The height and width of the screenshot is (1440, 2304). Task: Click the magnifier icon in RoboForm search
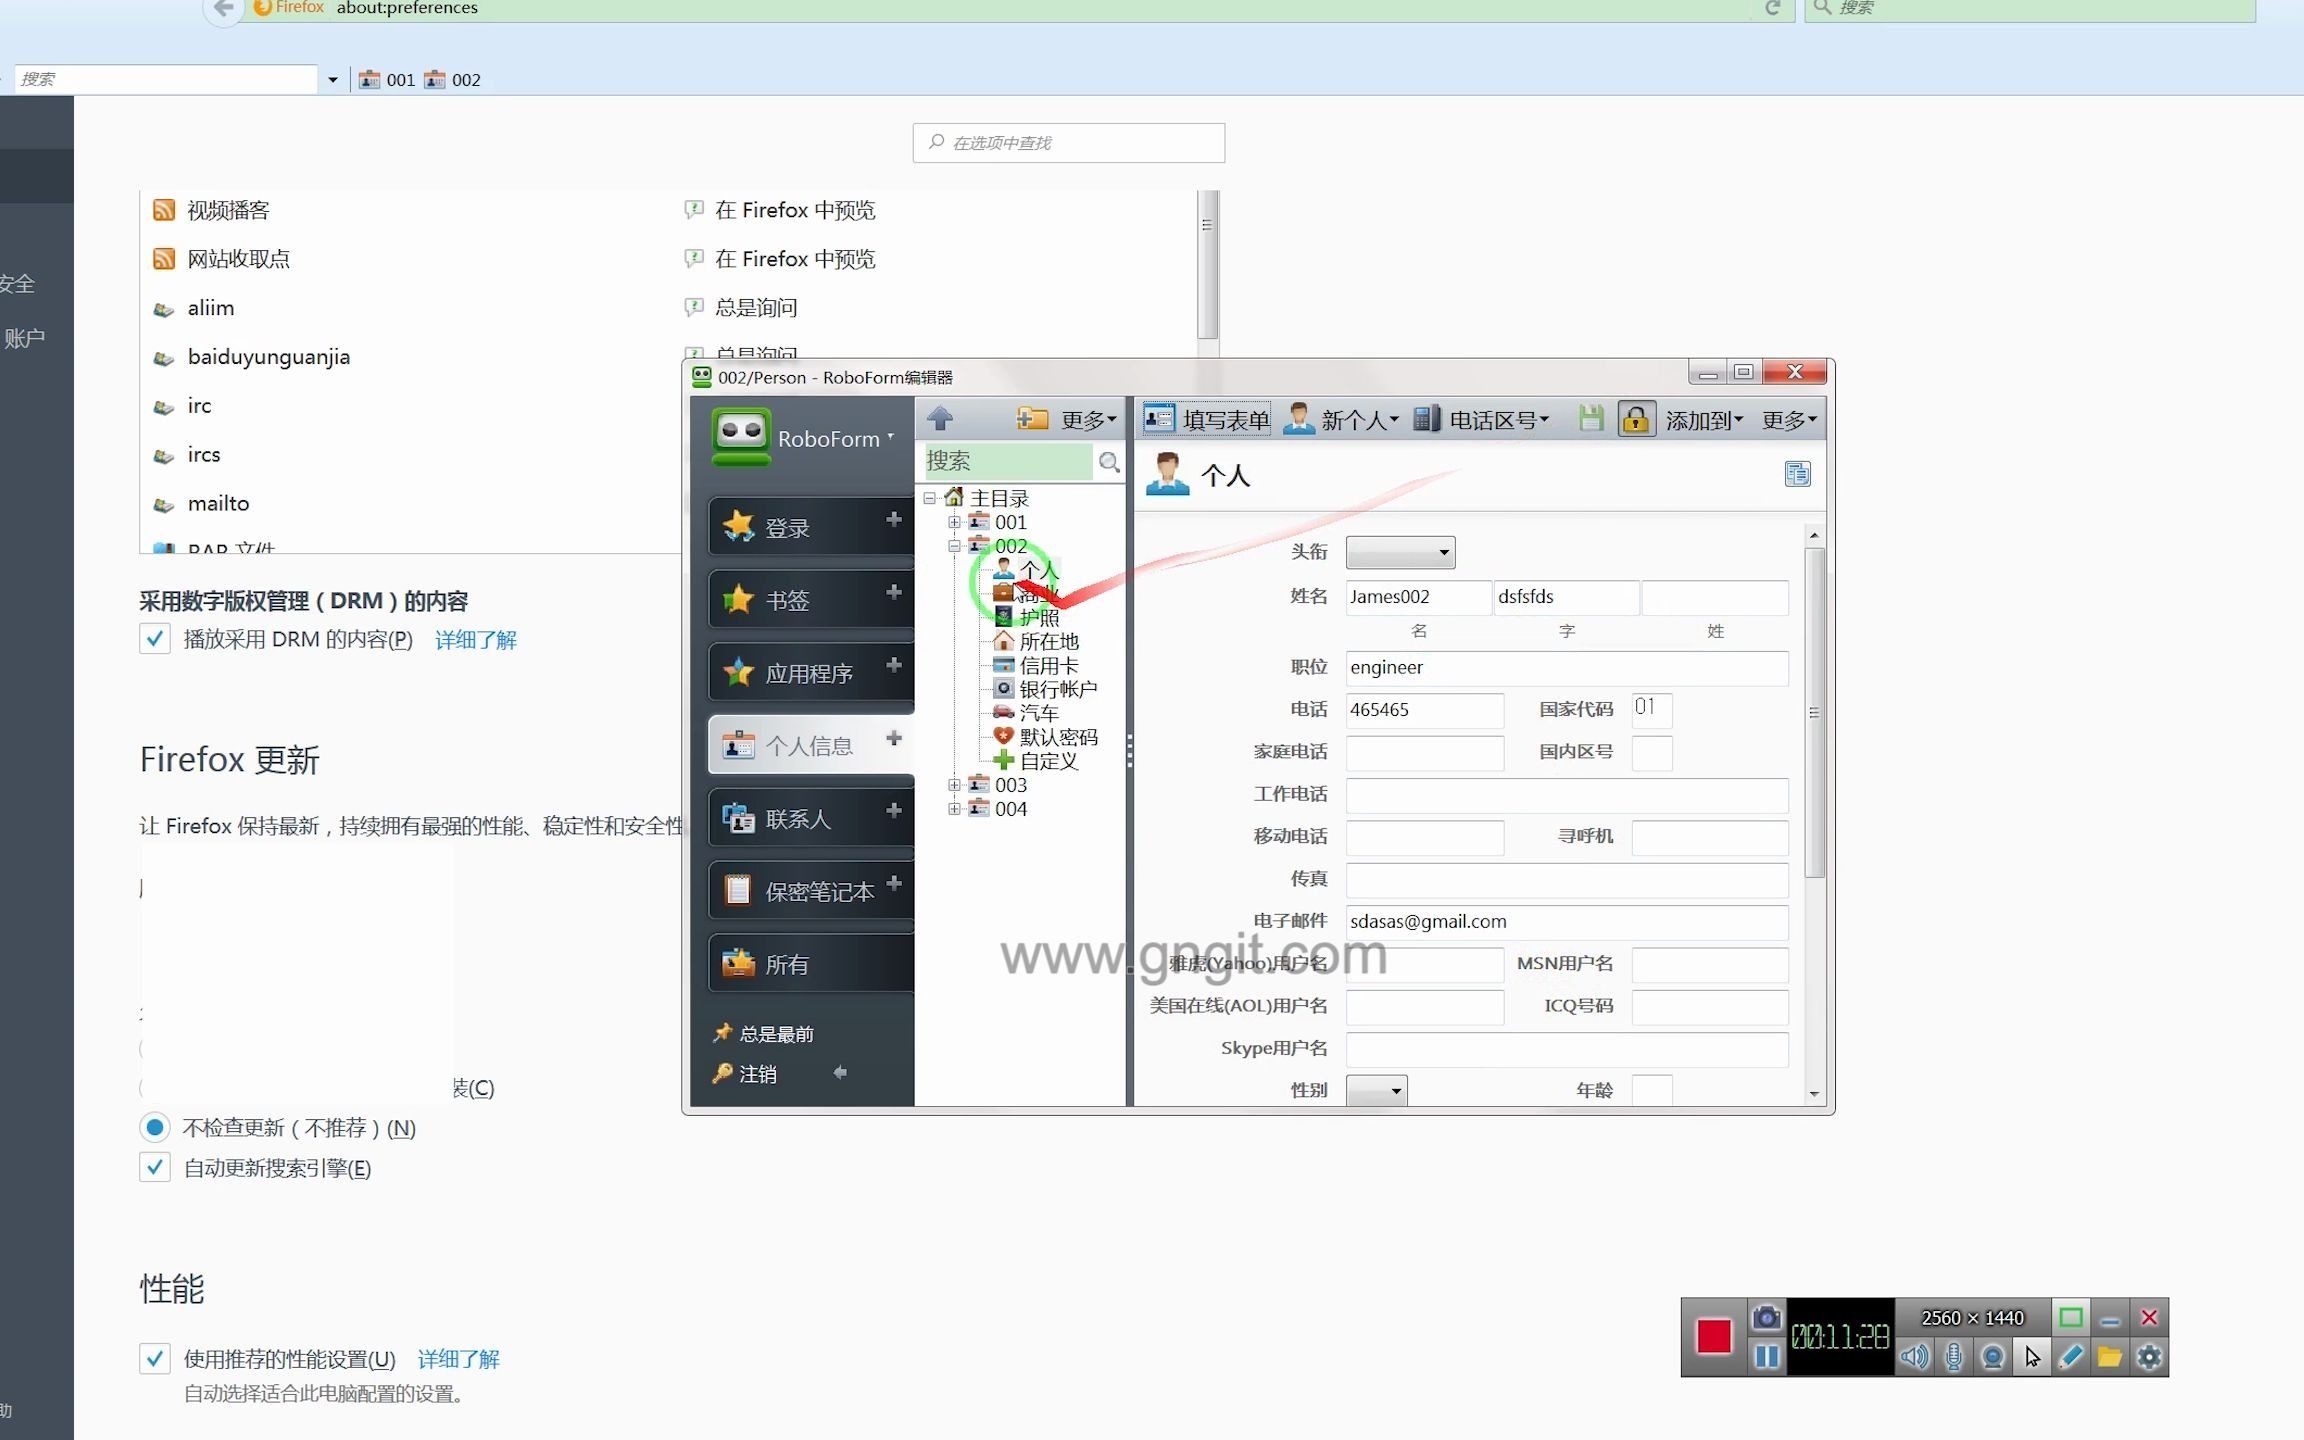point(1108,461)
